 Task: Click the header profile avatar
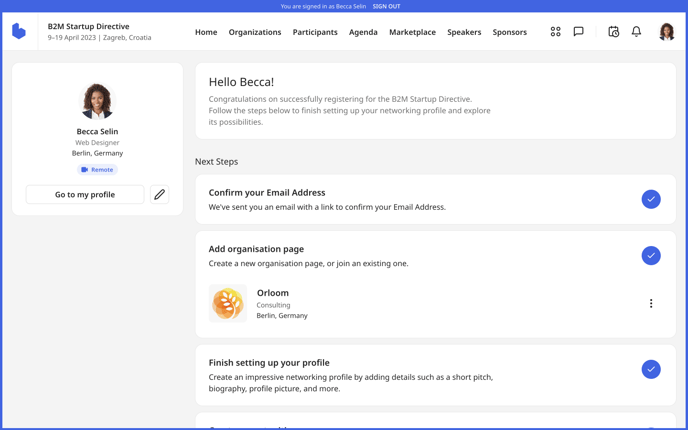coord(666,32)
